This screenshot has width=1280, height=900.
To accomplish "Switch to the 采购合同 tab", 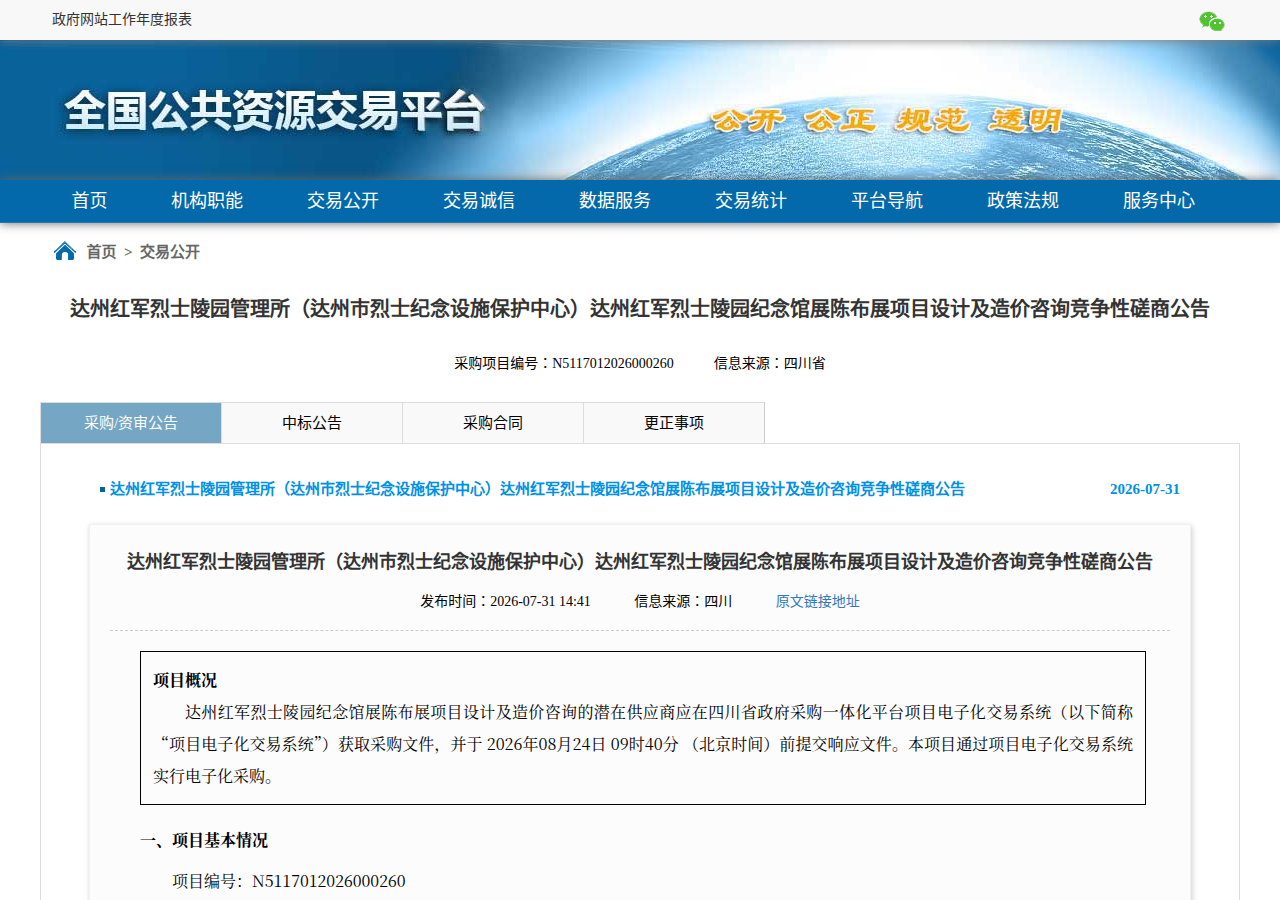I will pyautogui.click(x=493, y=423).
